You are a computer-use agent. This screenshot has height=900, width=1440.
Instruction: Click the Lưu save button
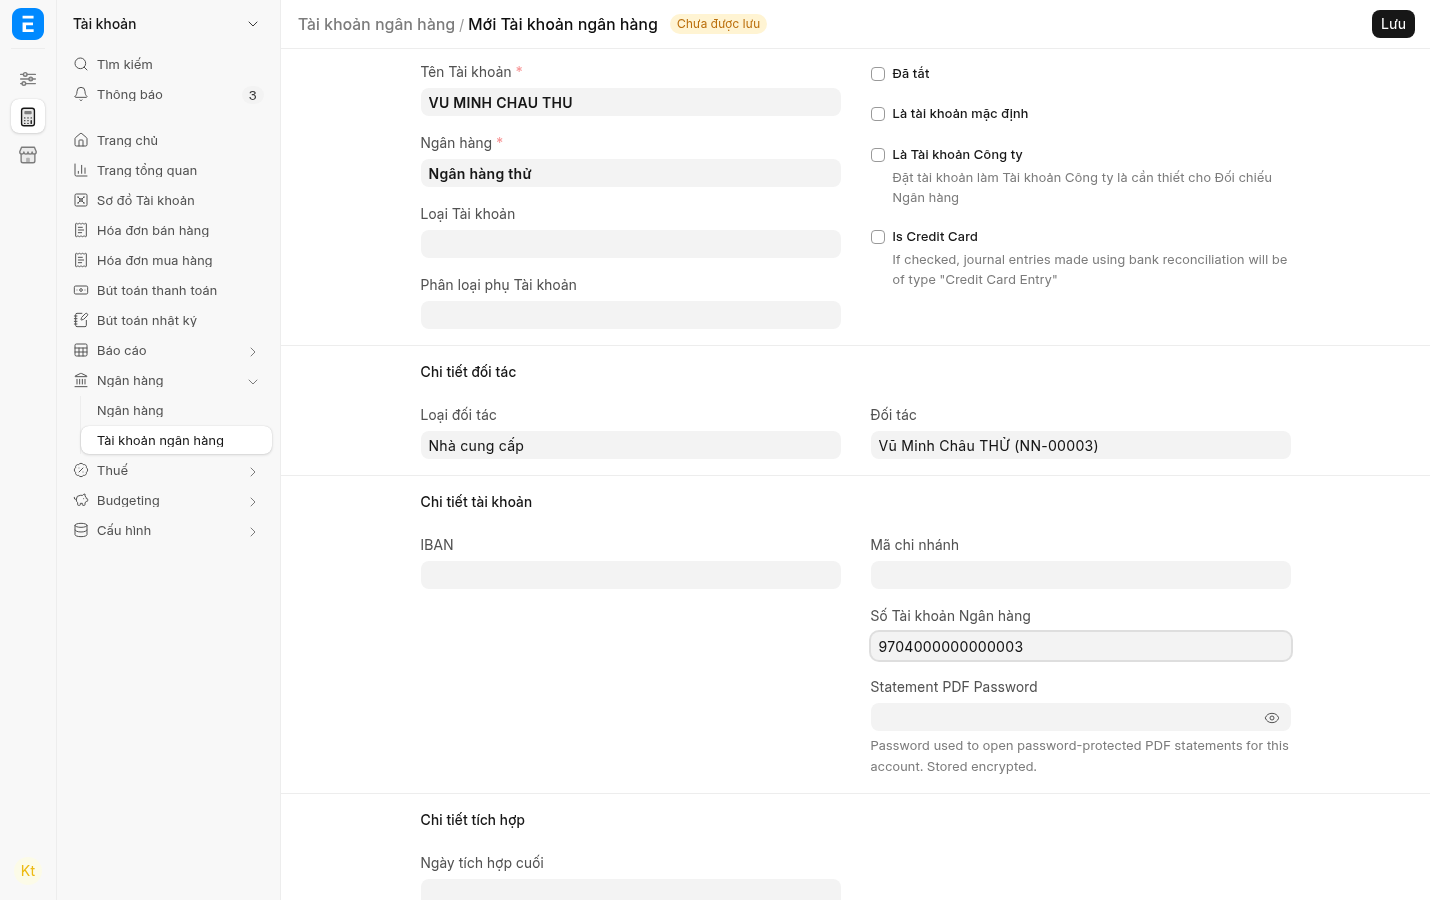[x=1393, y=24]
